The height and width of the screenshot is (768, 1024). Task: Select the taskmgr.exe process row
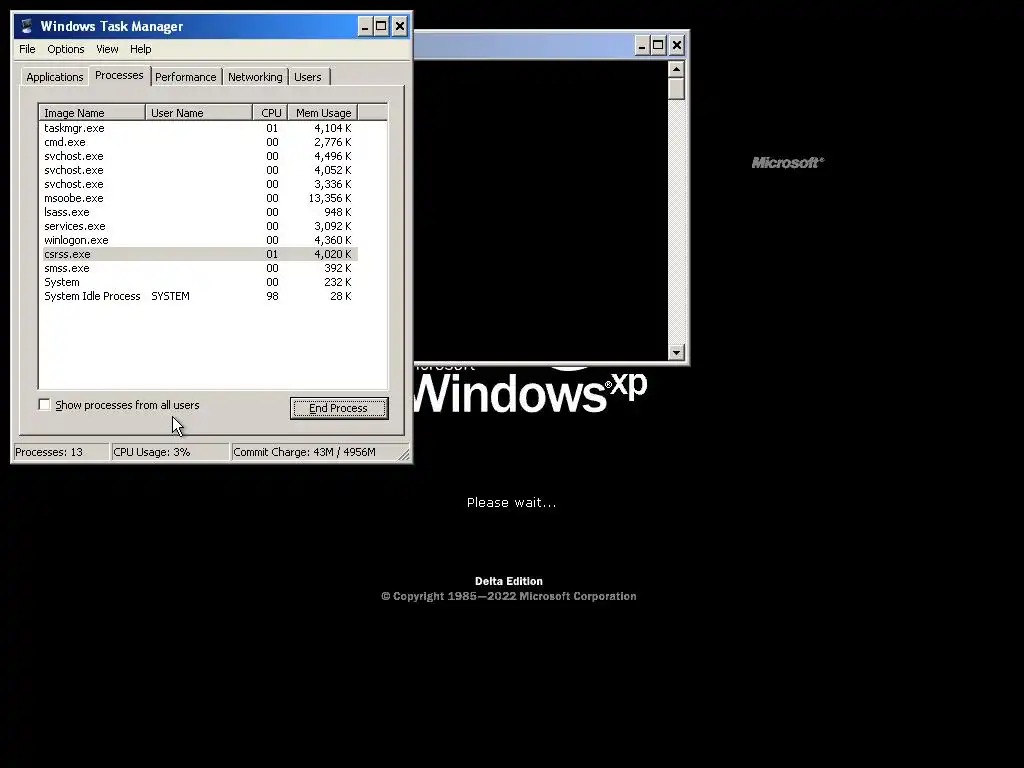click(x=200, y=128)
